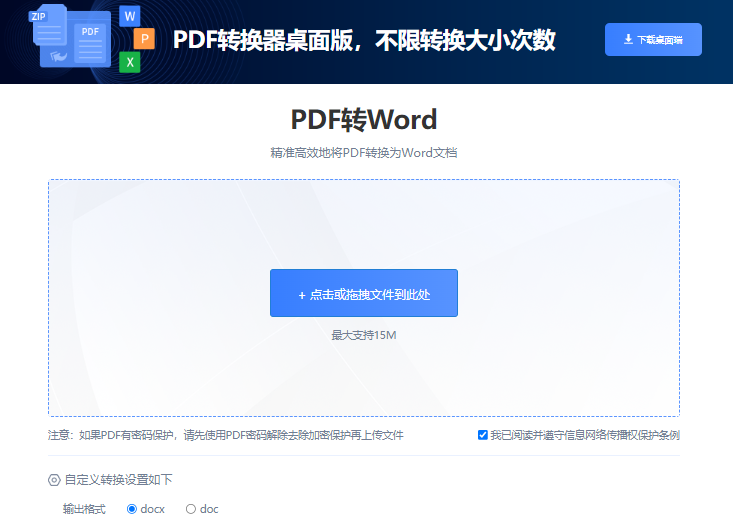Screen dimensions: 733x520
Task: Click the blue Word 'W' icon
Action: coord(129,16)
